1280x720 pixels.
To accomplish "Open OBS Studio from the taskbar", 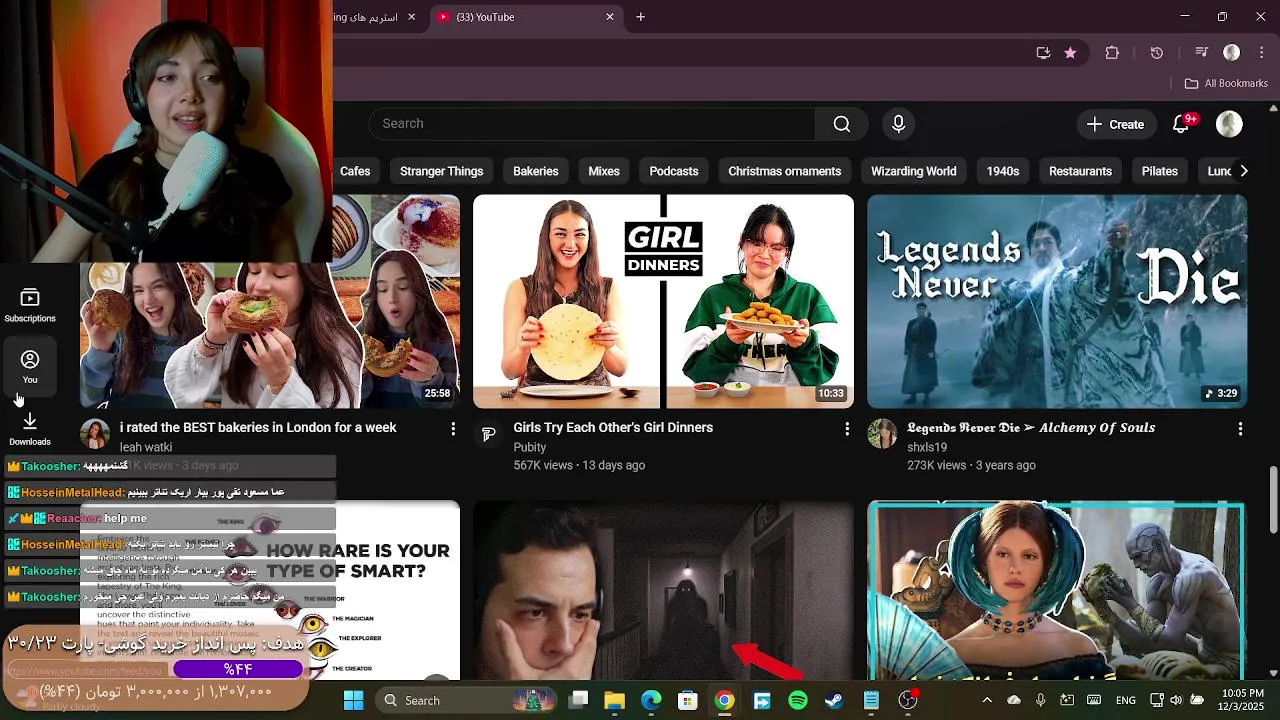I will 908,700.
